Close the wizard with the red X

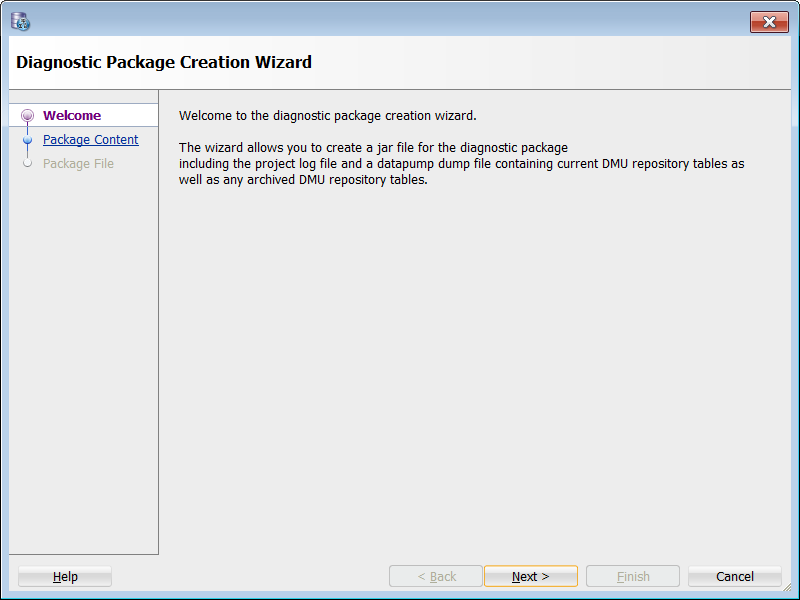point(768,22)
